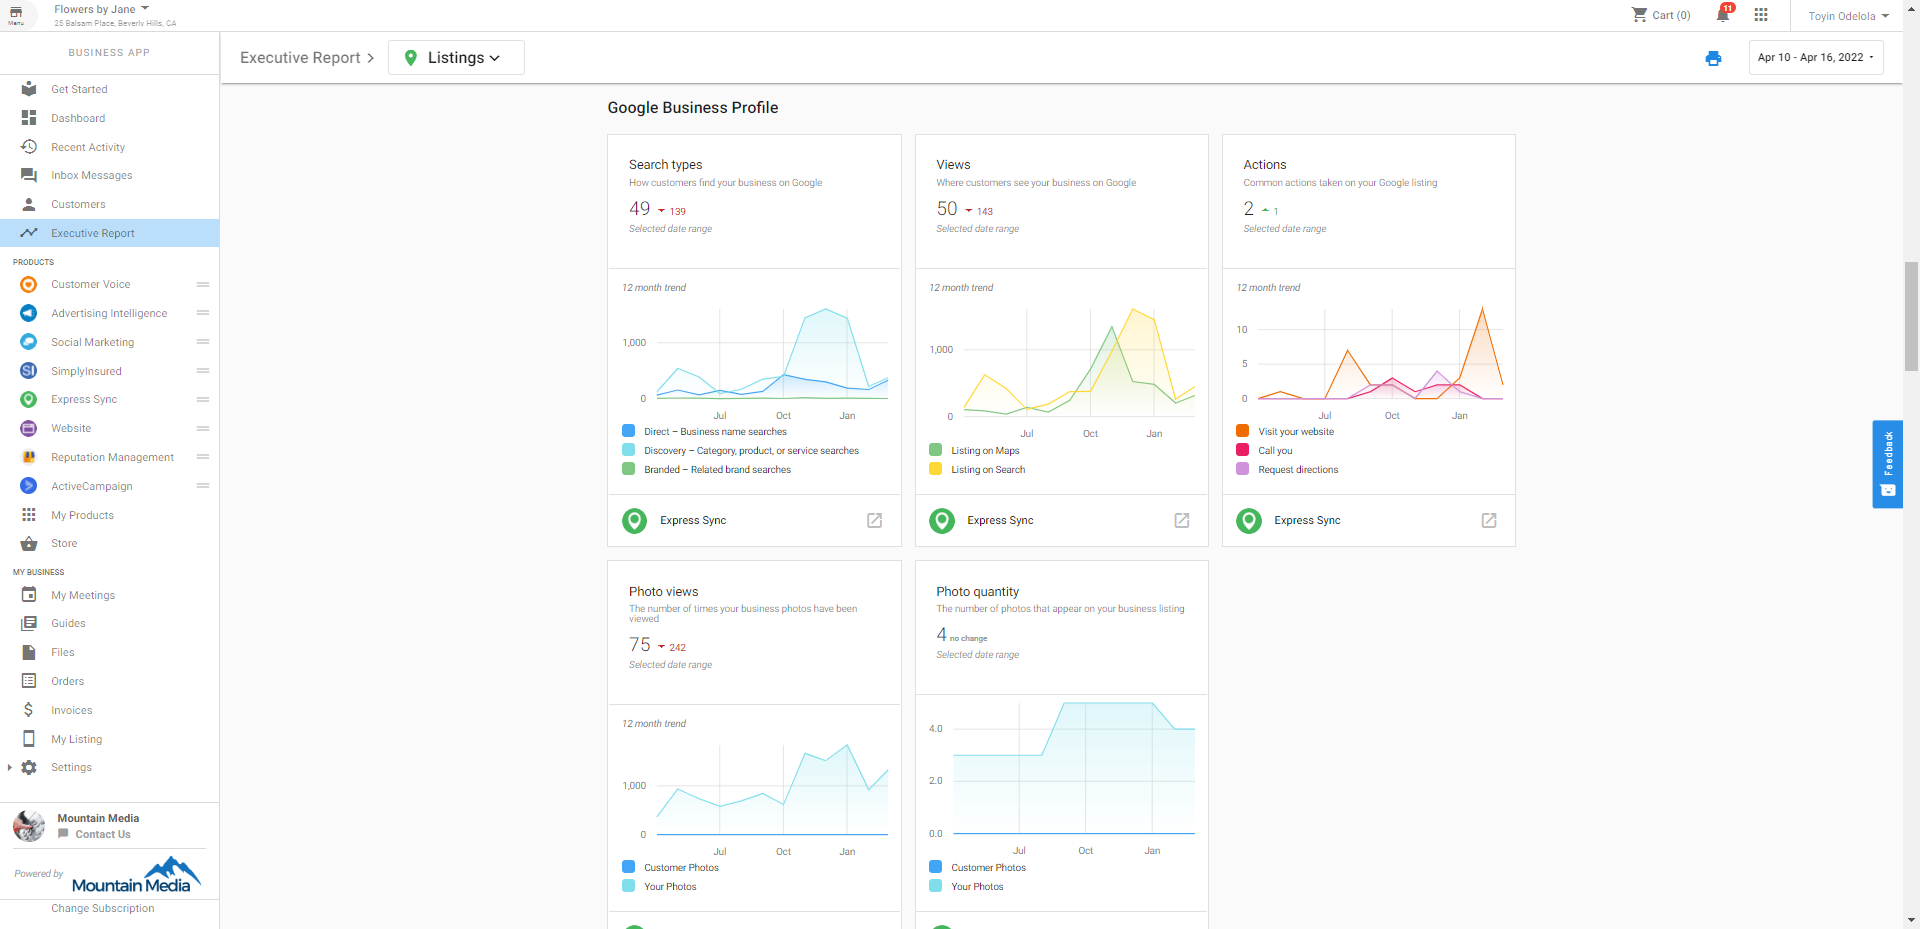Viewport: 1920px width, 929px height.
Task: Click the SimplyInsured product icon
Action: coord(29,371)
